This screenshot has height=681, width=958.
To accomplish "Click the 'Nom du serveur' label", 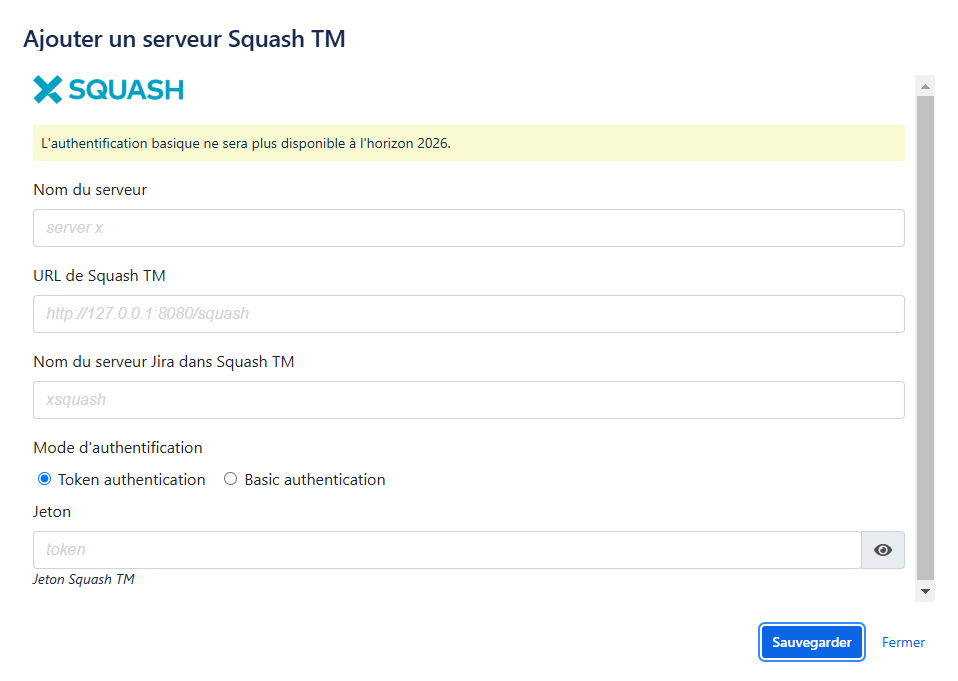I will 90,189.
